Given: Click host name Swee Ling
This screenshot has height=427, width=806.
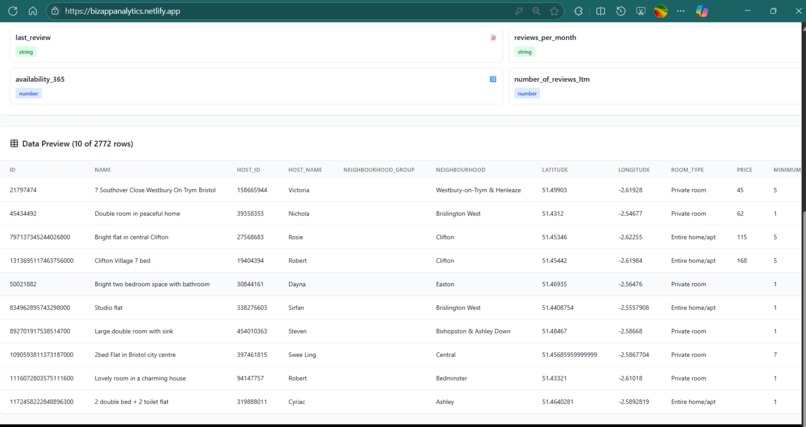Looking at the screenshot, I should [302, 355].
